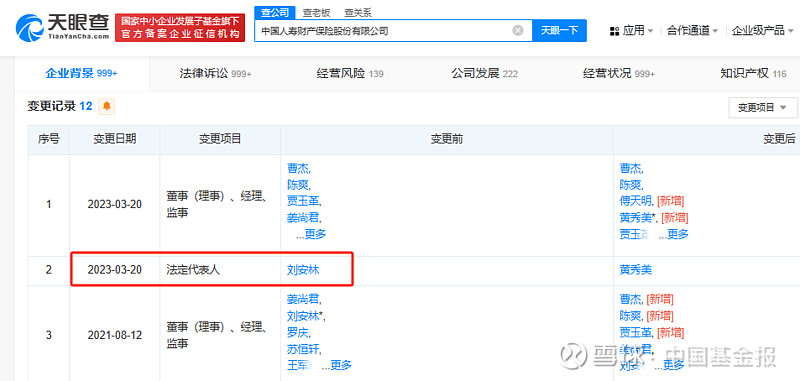Open 黄秀美* link in row 1 变更后
The image size is (800, 381).
637,218
